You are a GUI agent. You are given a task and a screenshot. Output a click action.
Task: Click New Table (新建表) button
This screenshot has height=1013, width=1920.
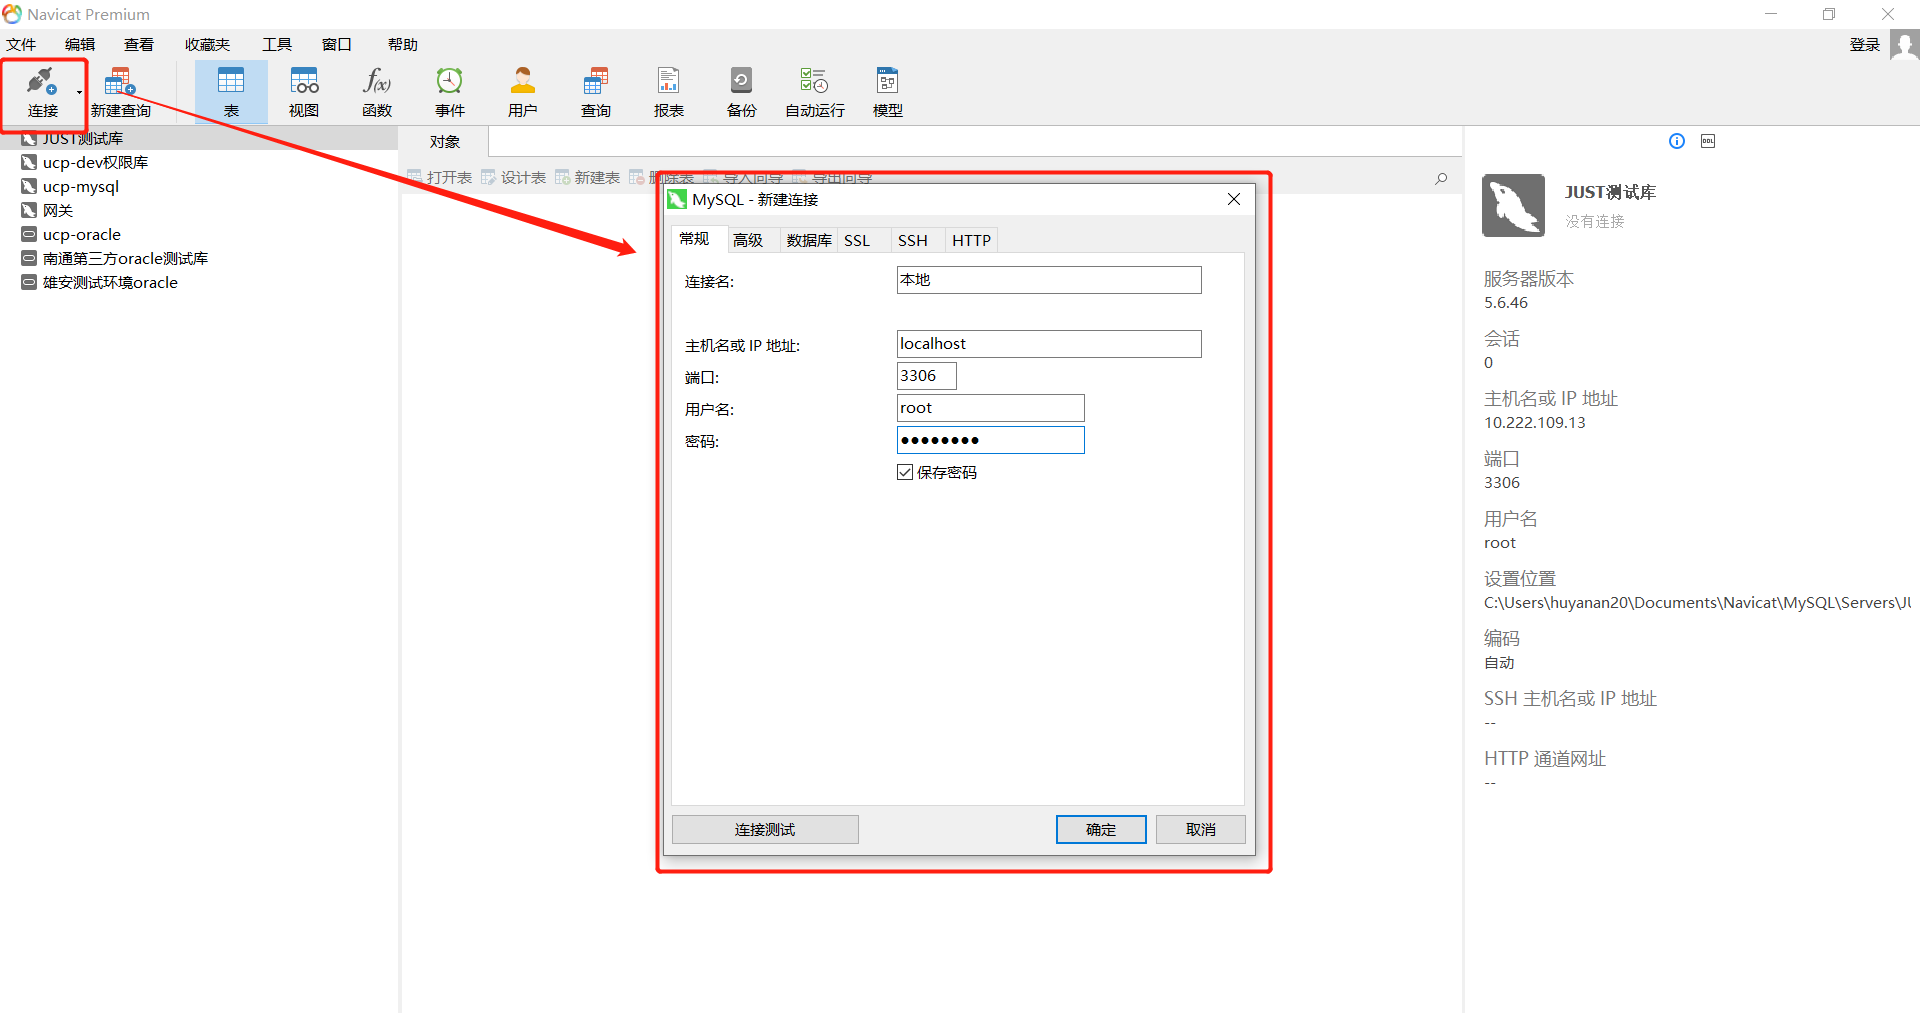point(588,178)
